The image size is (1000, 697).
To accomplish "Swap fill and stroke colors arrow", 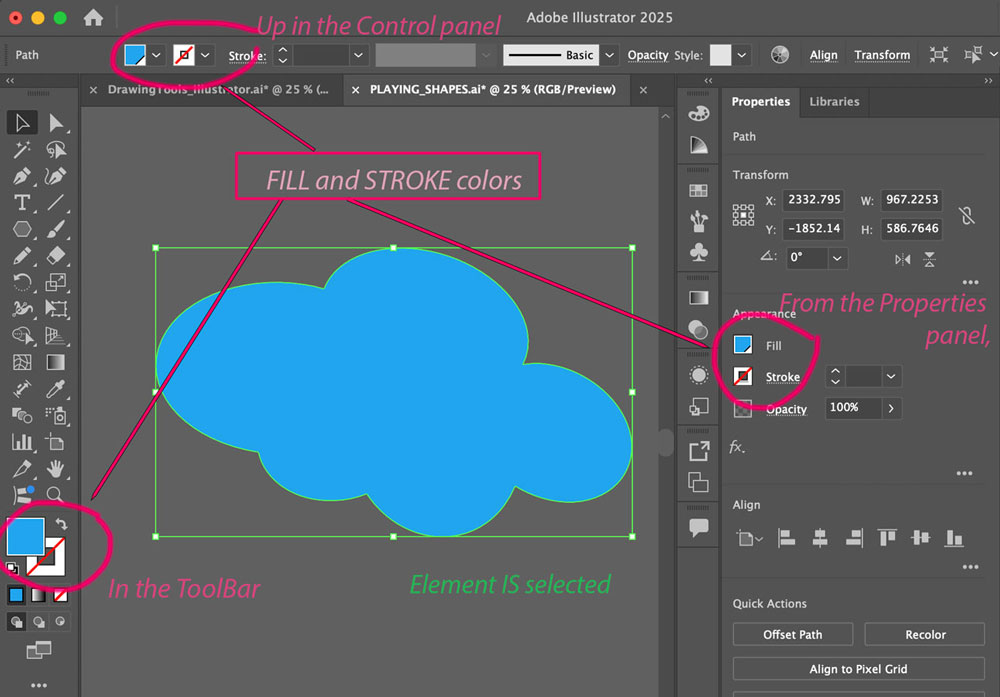I will pyautogui.click(x=61, y=524).
